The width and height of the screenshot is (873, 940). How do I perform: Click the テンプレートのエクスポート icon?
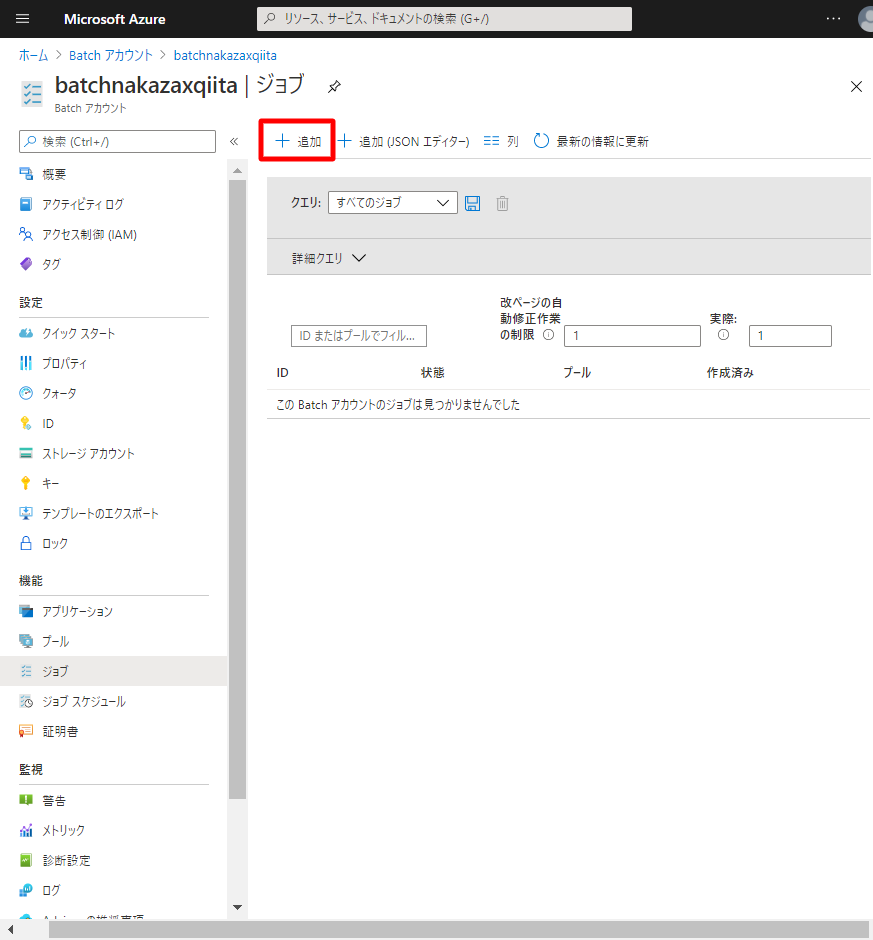(x=26, y=513)
